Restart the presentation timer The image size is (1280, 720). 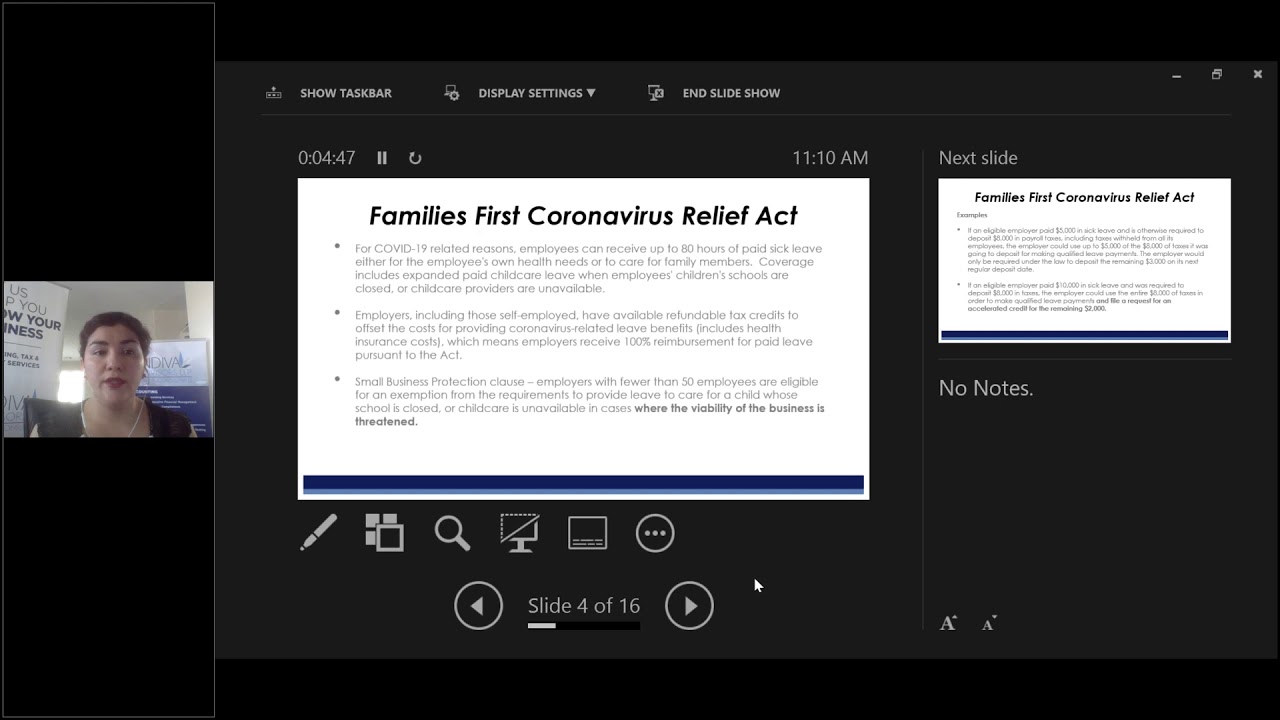click(415, 158)
